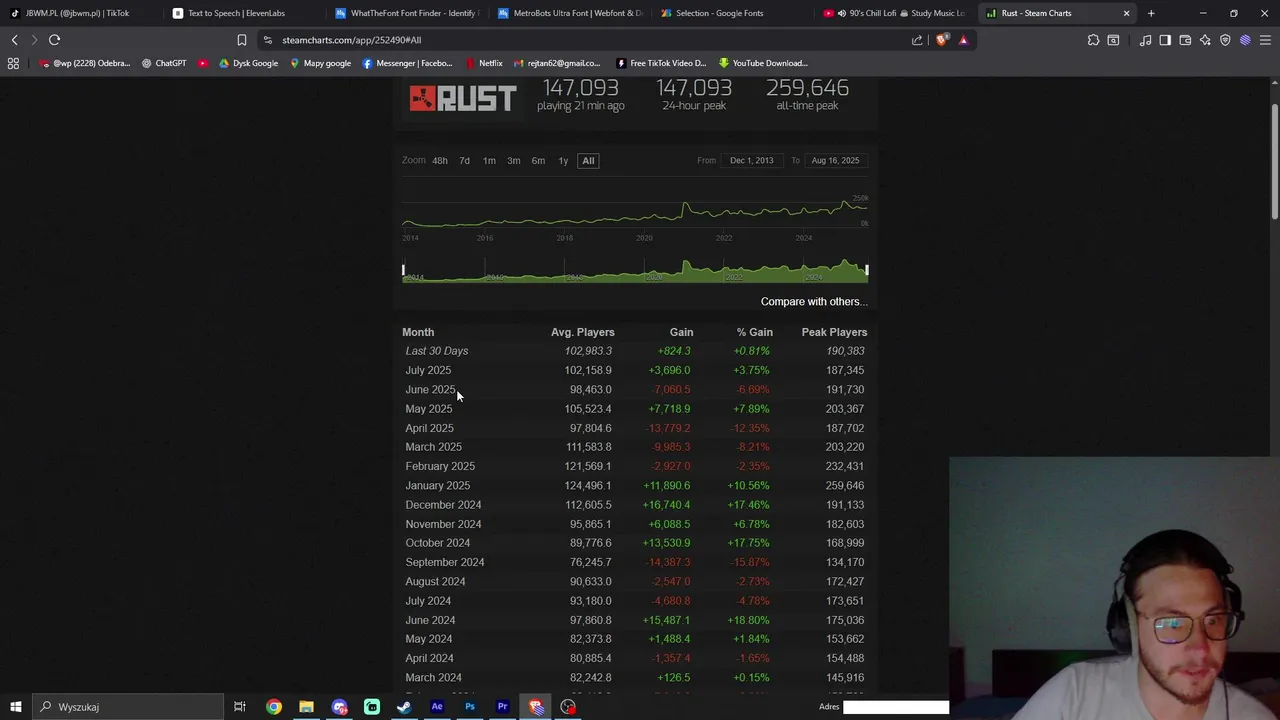Reload the Steam Charts page
This screenshot has height=720, width=1280.
pyautogui.click(x=54, y=40)
